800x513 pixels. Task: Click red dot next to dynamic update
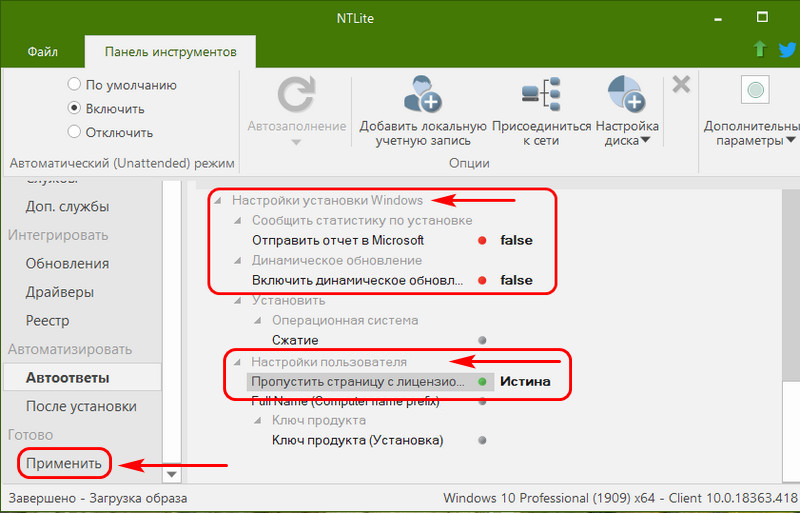[482, 280]
